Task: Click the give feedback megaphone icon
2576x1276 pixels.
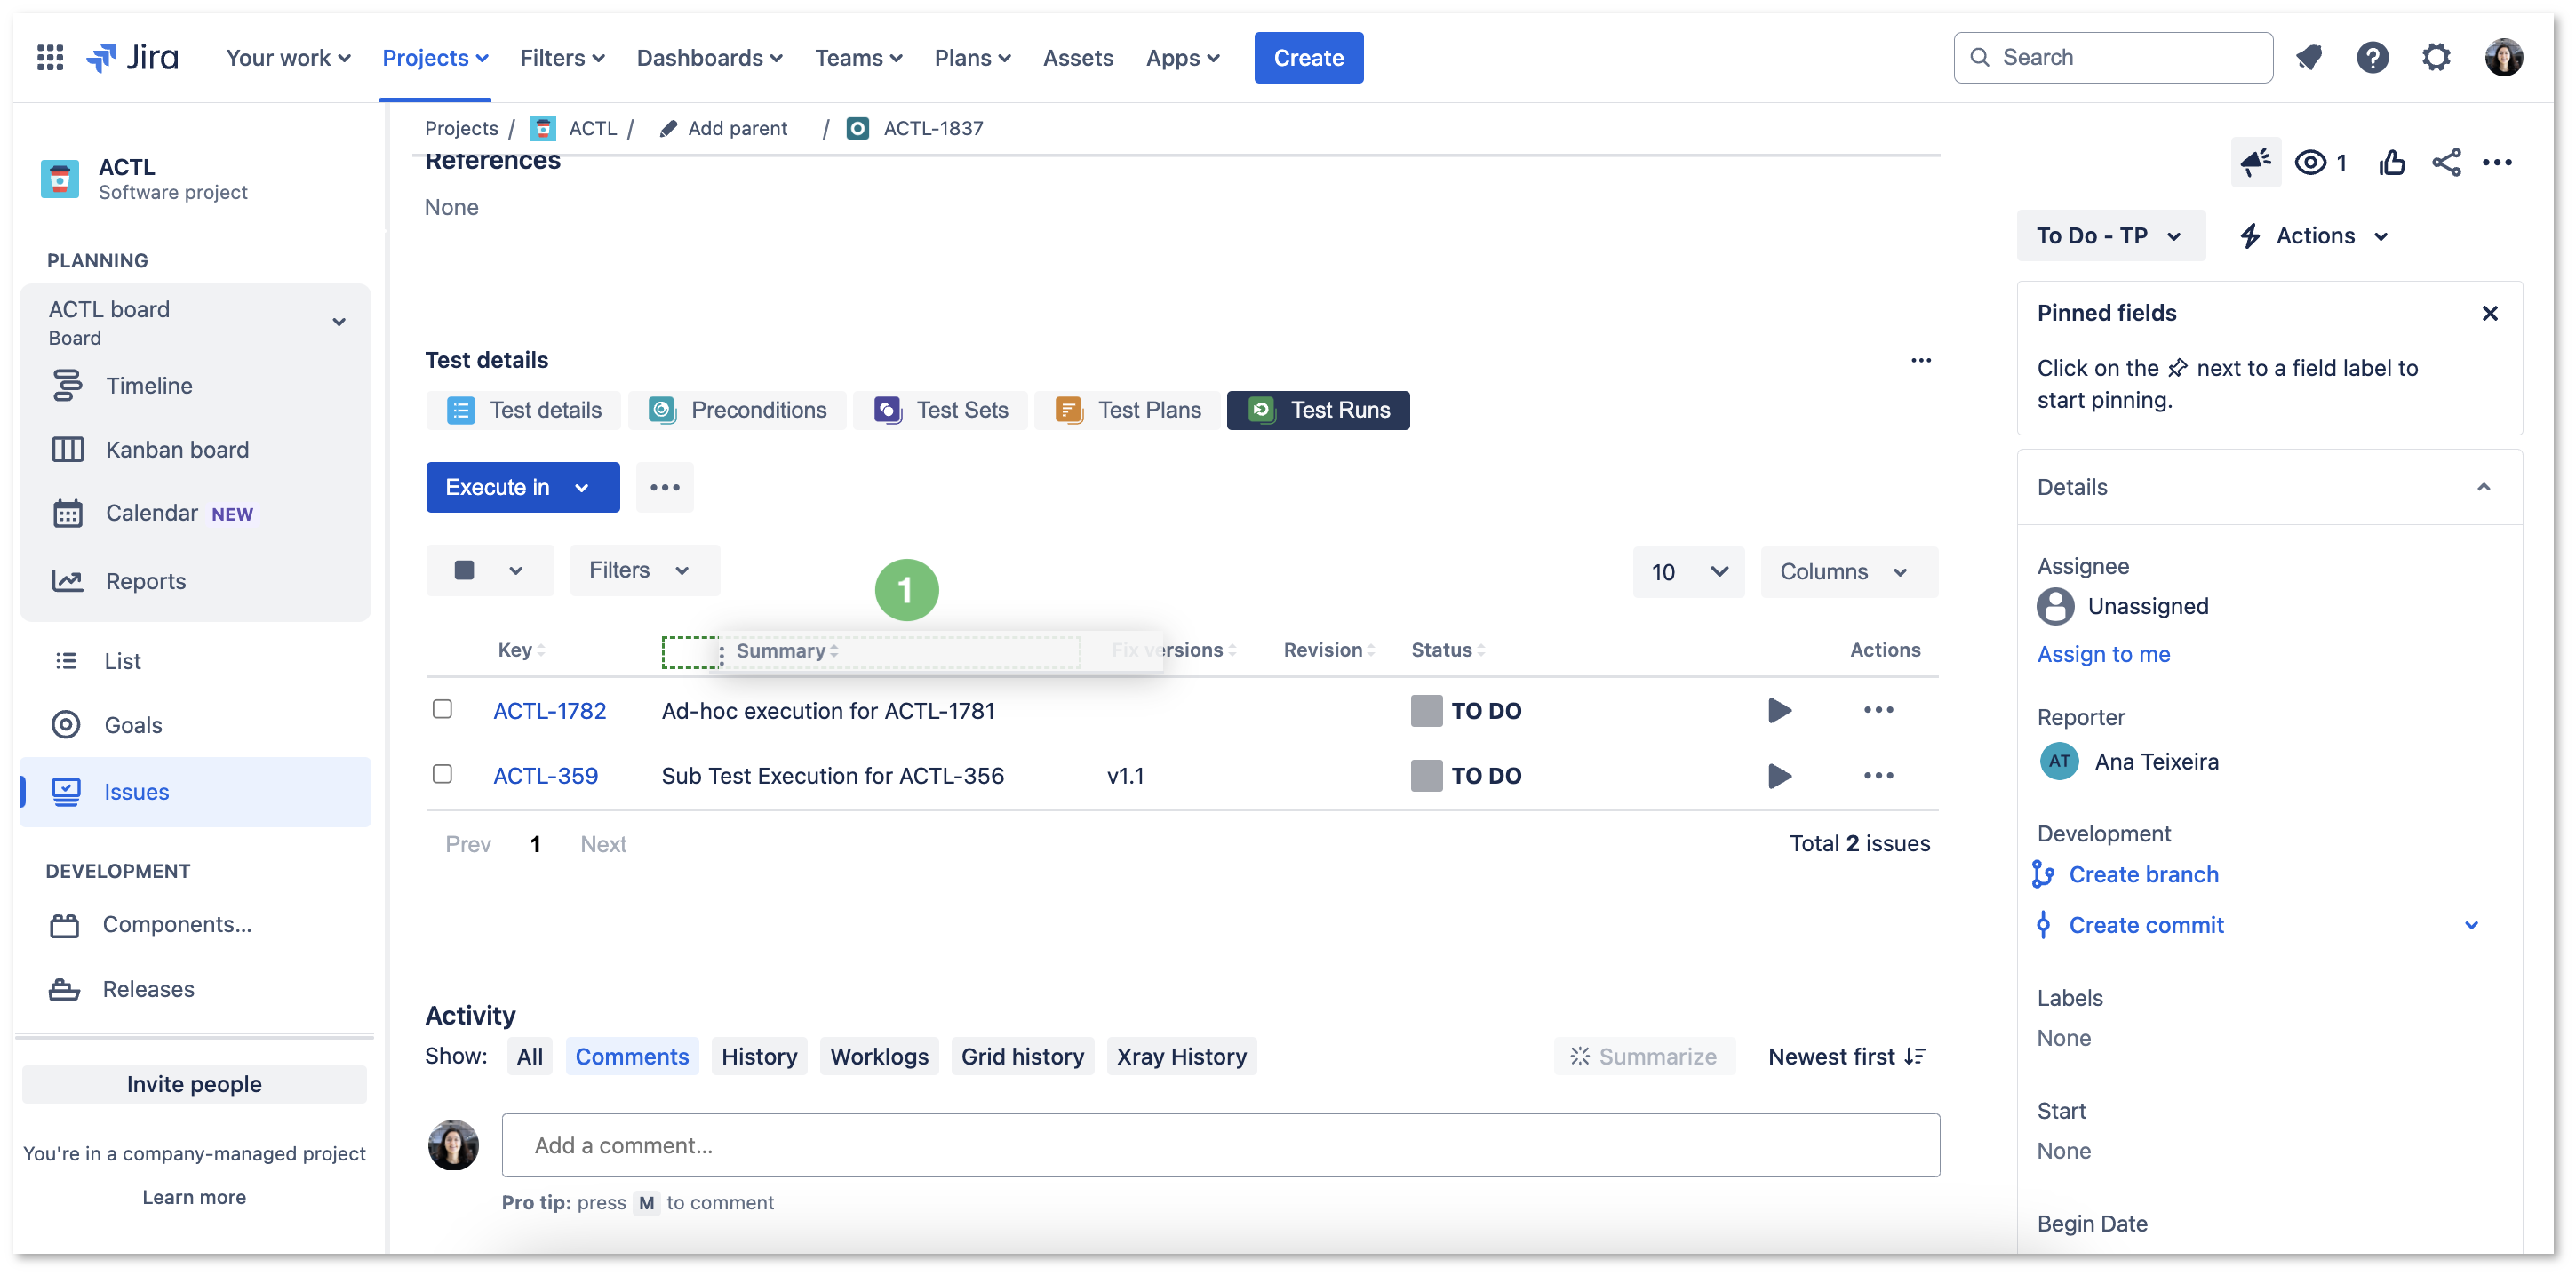Action: 2255,162
